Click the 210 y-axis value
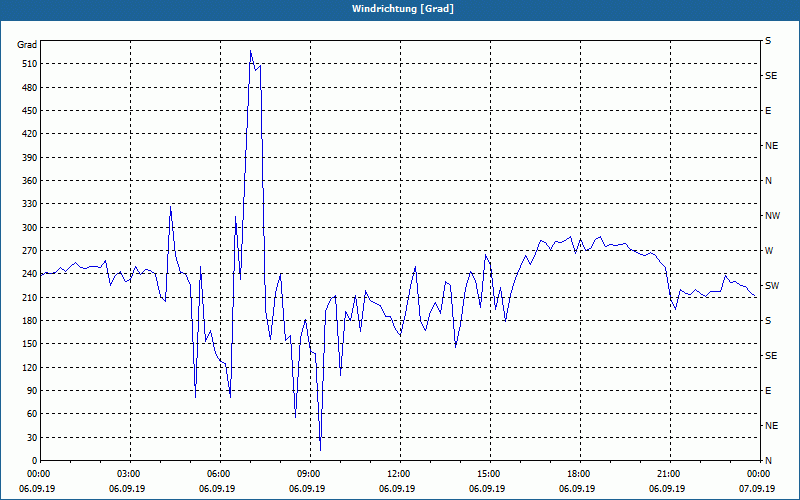 (x=30, y=297)
